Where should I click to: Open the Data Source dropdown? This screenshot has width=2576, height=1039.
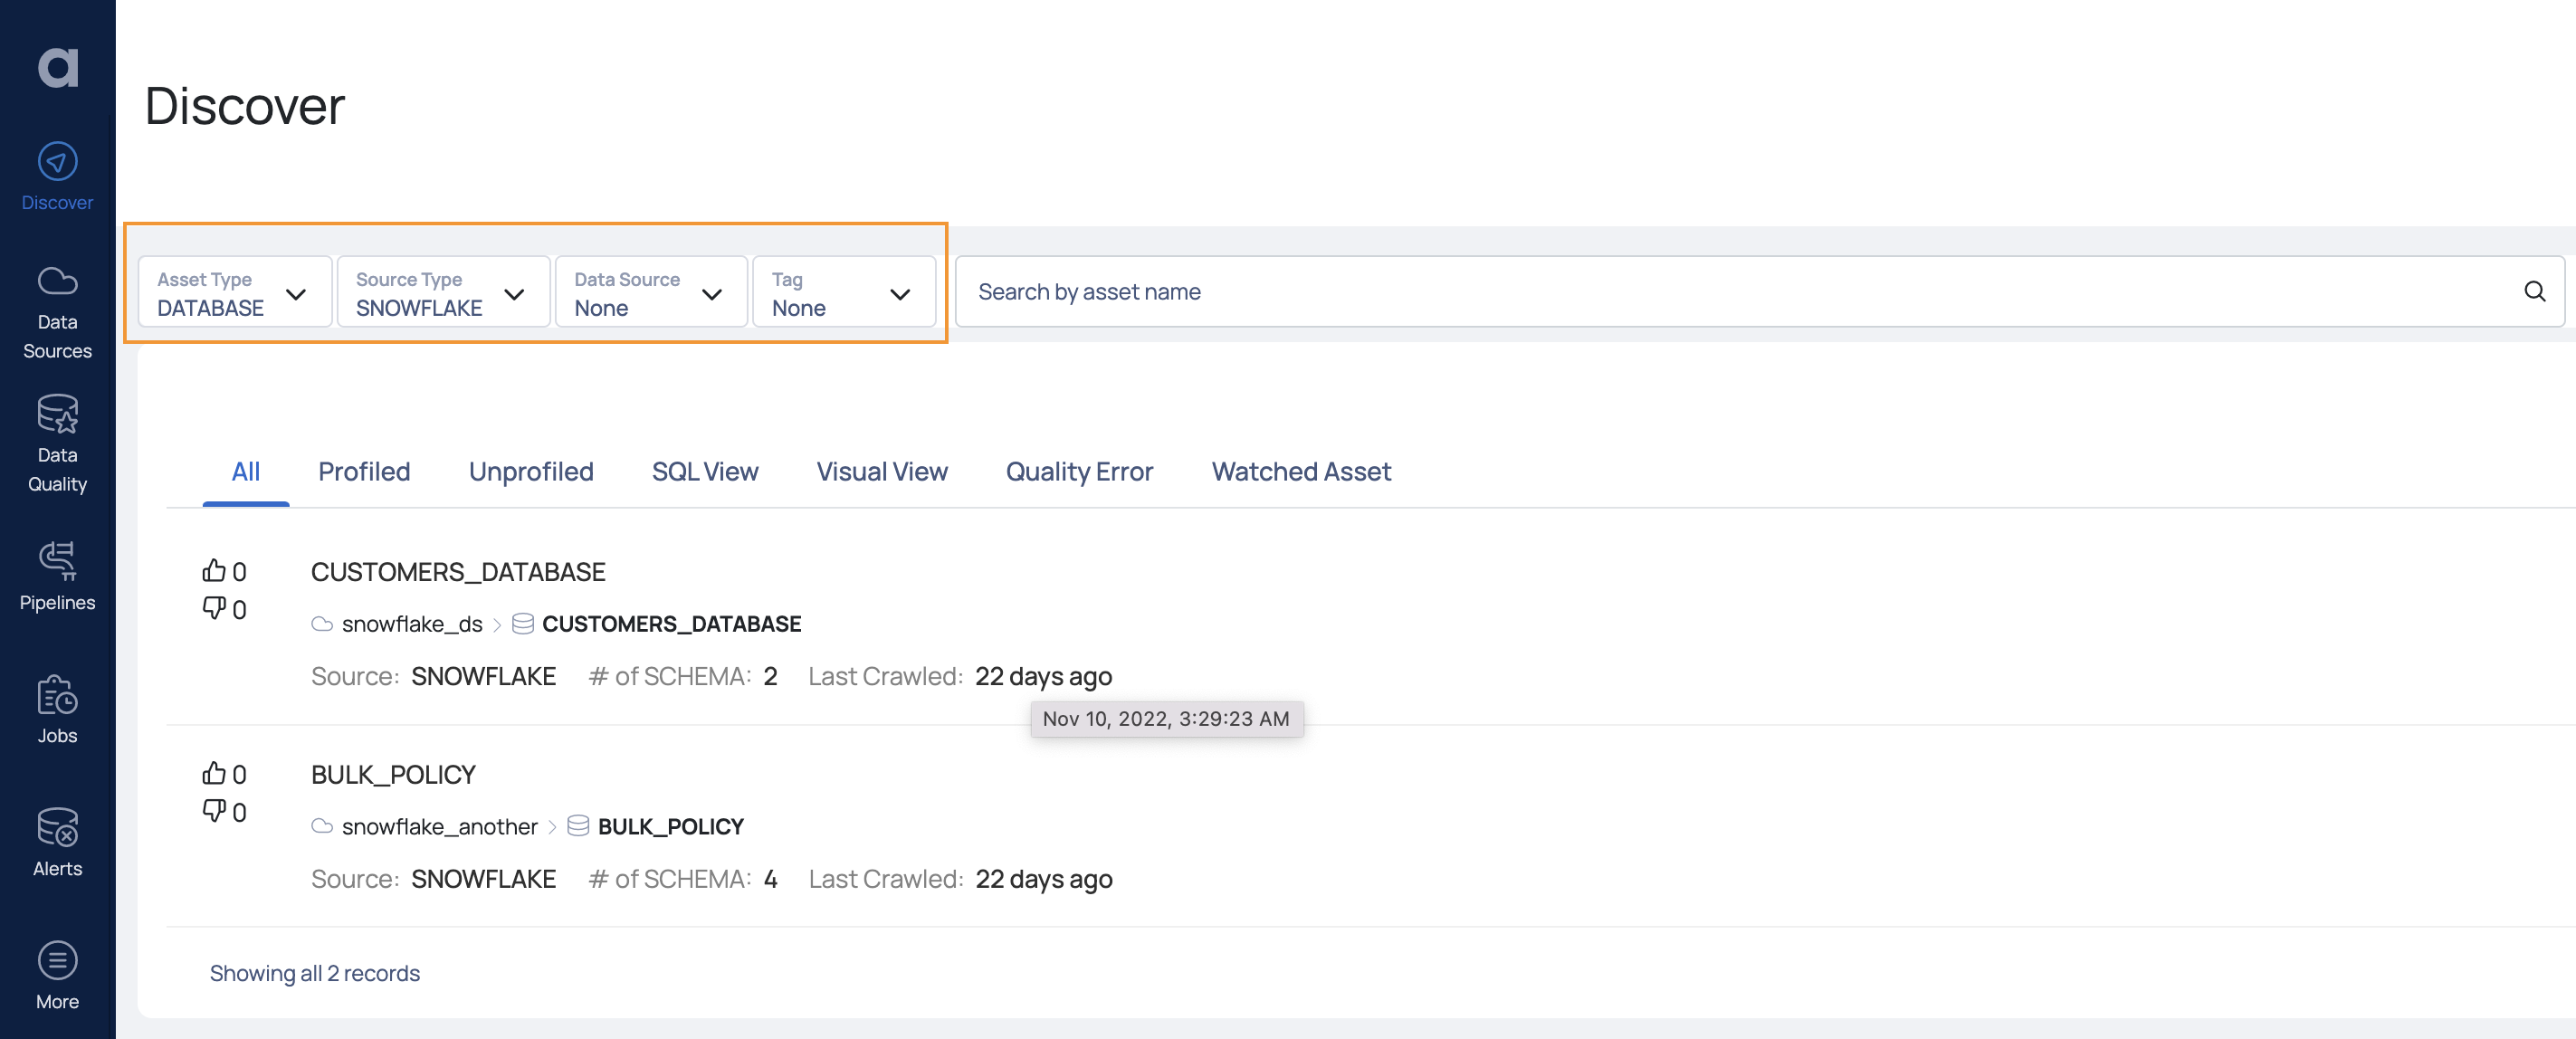click(x=650, y=293)
